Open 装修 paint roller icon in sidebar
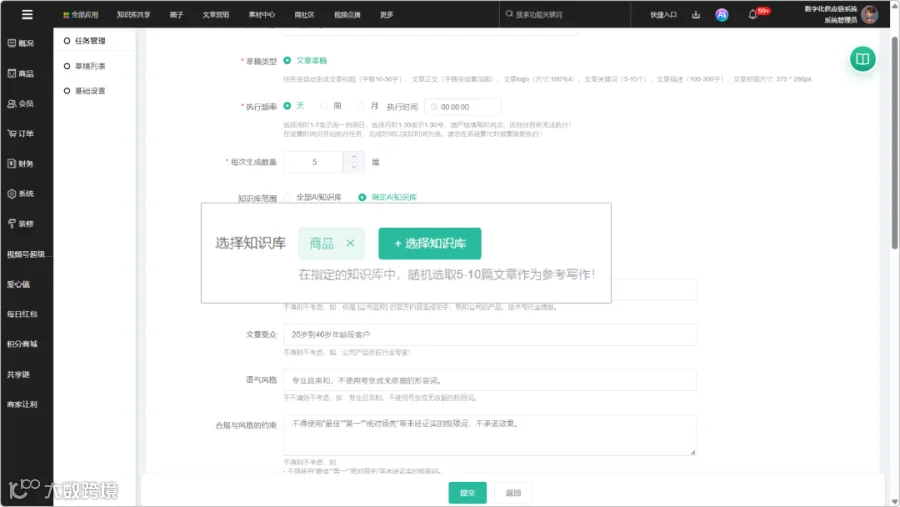Viewport: 900px width, 507px height. point(11,223)
